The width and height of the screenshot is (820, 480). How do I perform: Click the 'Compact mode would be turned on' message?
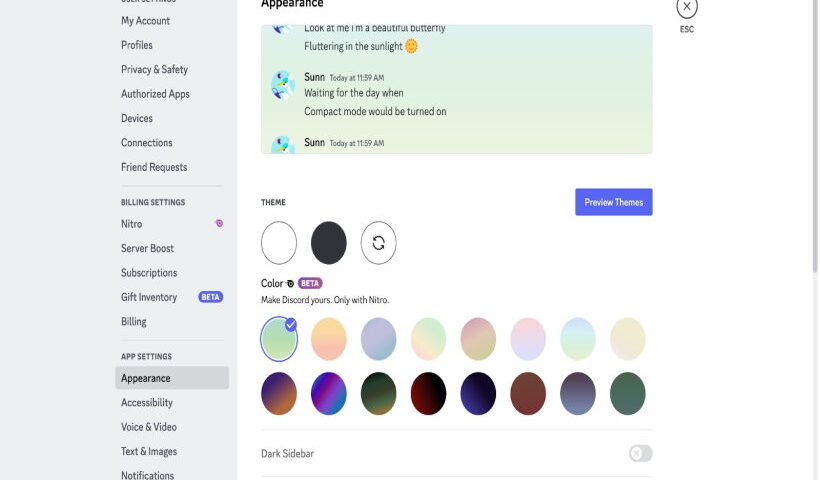point(375,111)
